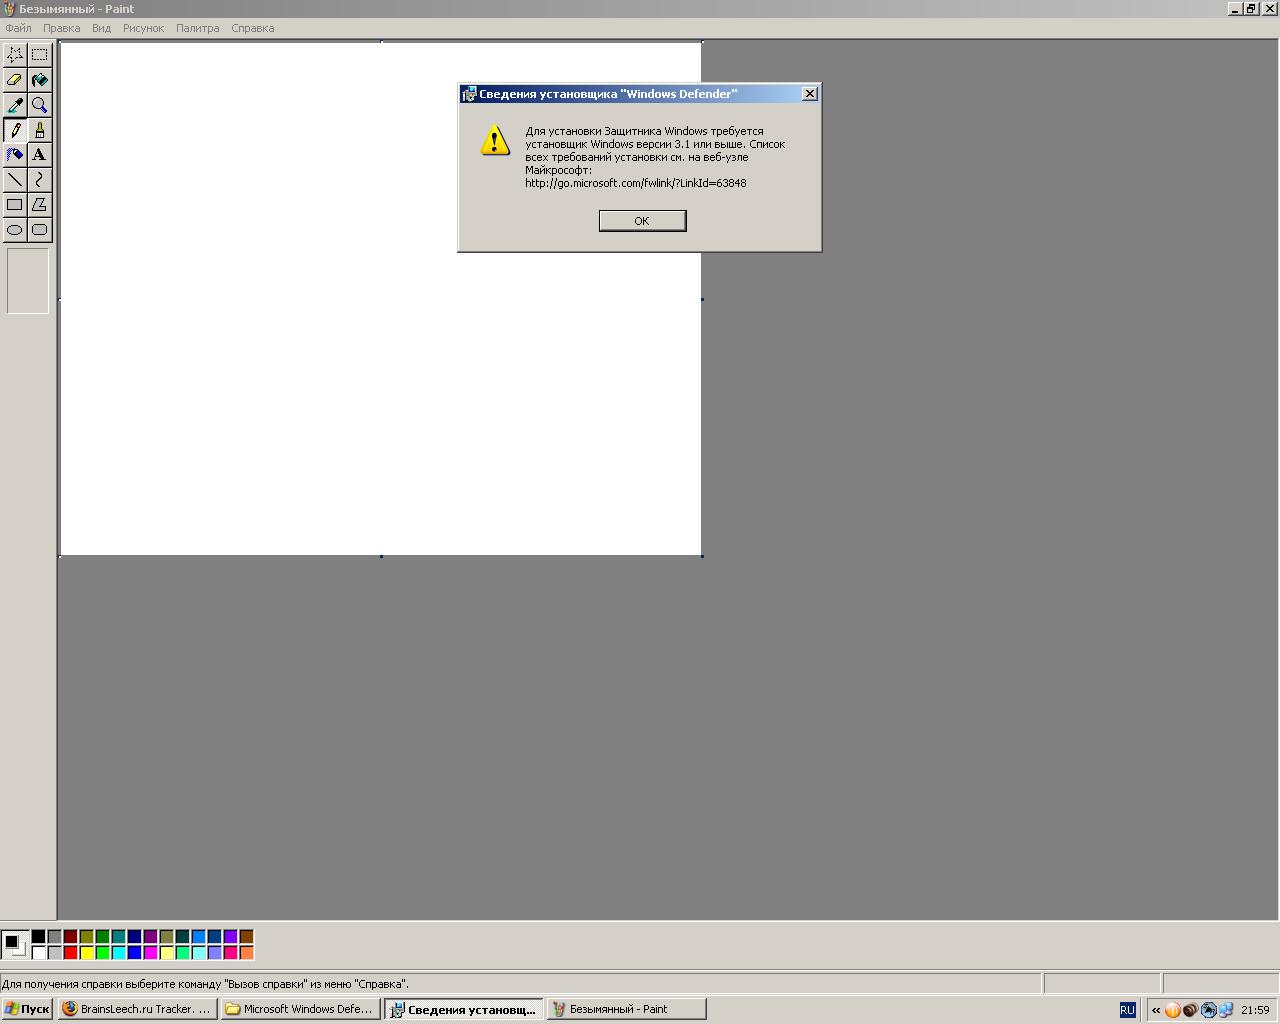Open the Палитра menu
The width and height of the screenshot is (1280, 1024).
[x=198, y=28]
